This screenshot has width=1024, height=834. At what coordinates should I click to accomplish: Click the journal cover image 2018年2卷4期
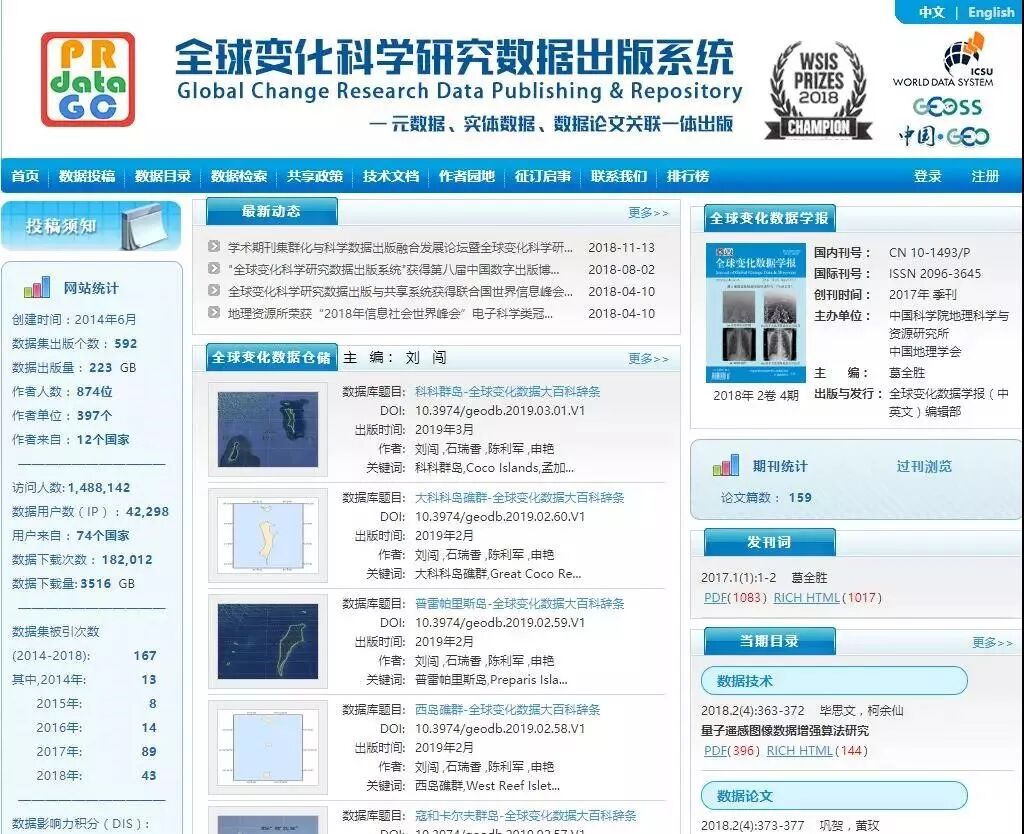pyautogui.click(x=756, y=312)
